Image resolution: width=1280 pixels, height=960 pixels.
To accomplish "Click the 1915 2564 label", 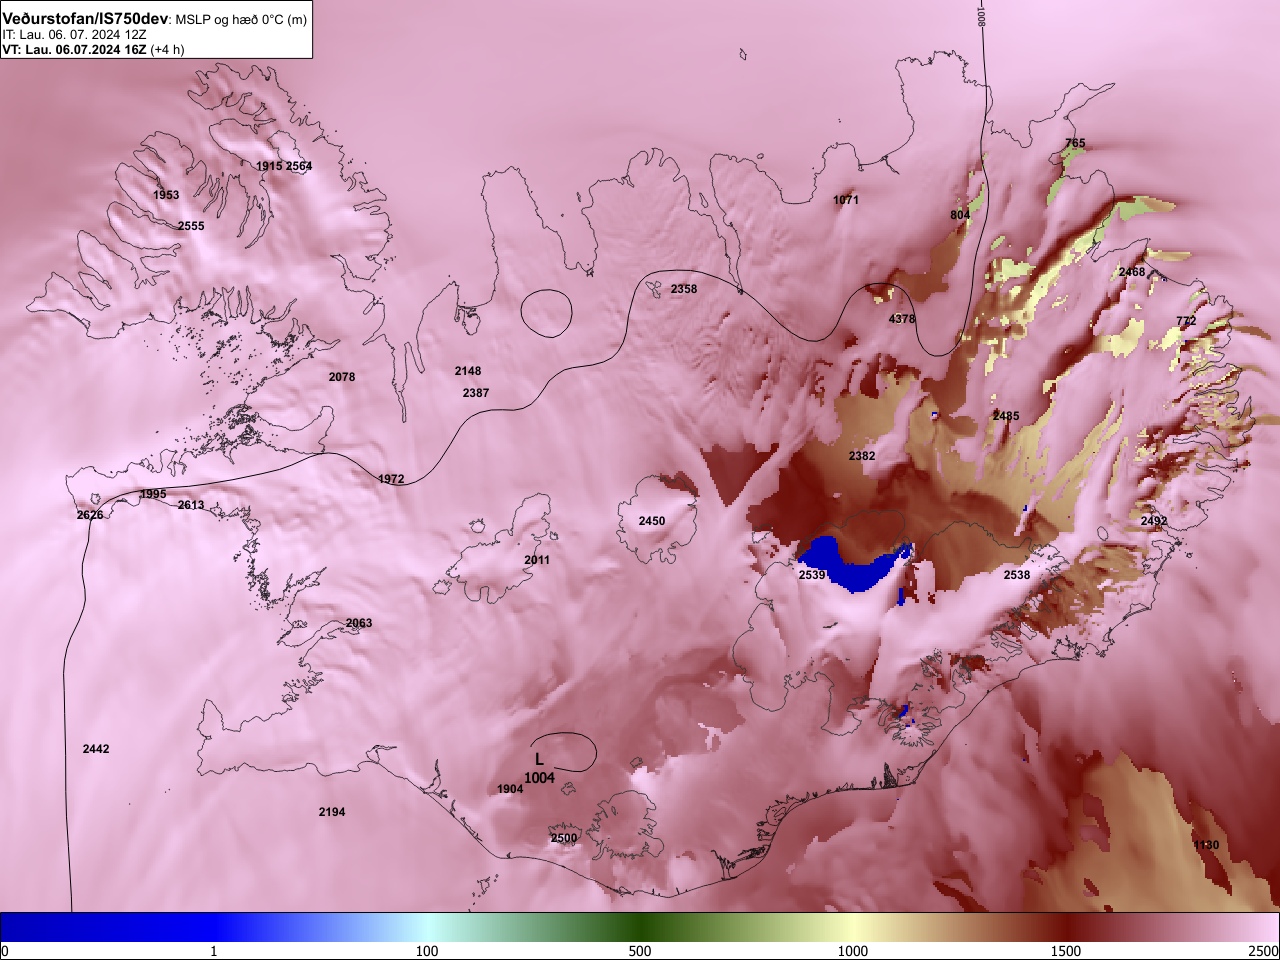I will point(284,166).
